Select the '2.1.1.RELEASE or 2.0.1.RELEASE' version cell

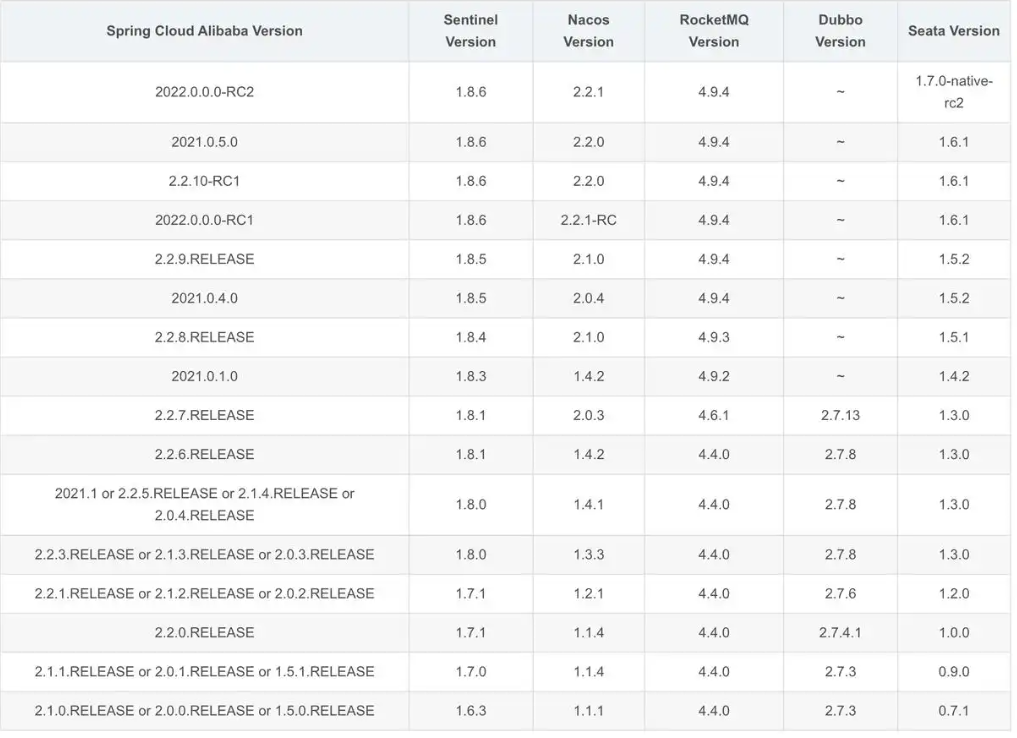[x=204, y=671]
